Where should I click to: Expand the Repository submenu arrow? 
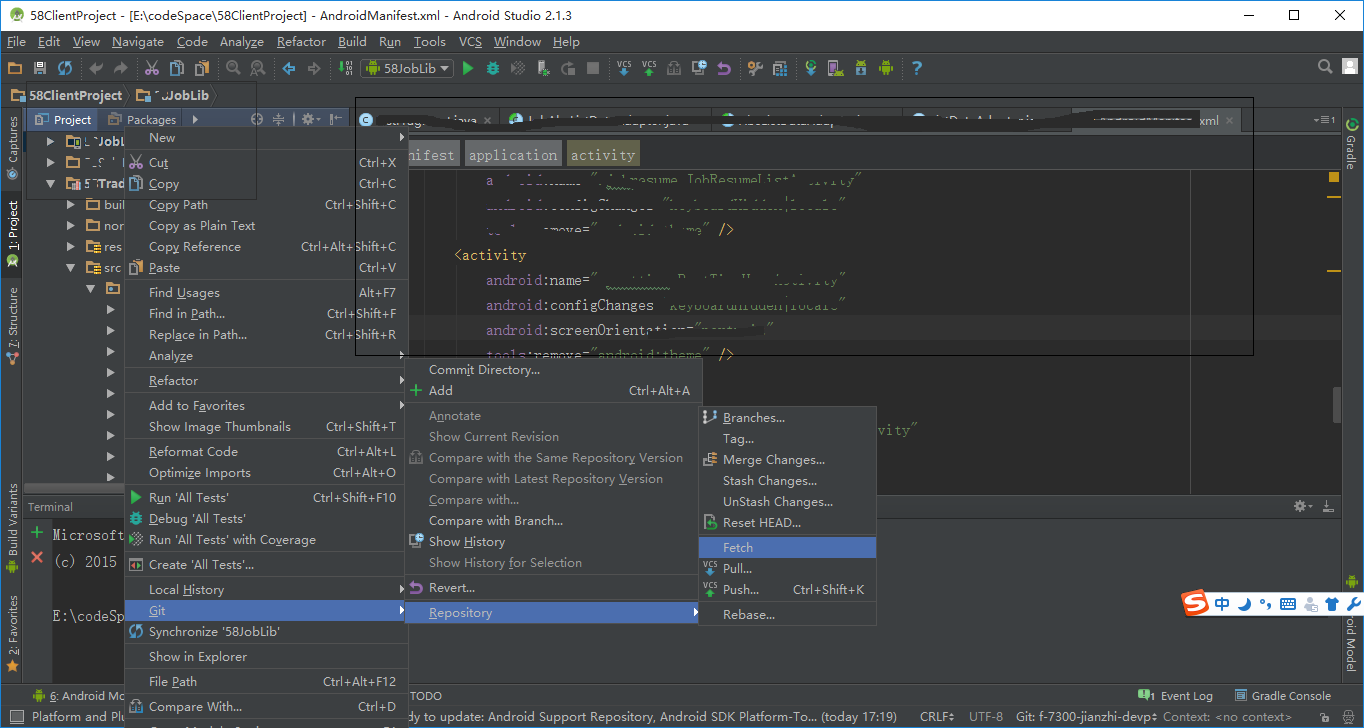click(697, 612)
